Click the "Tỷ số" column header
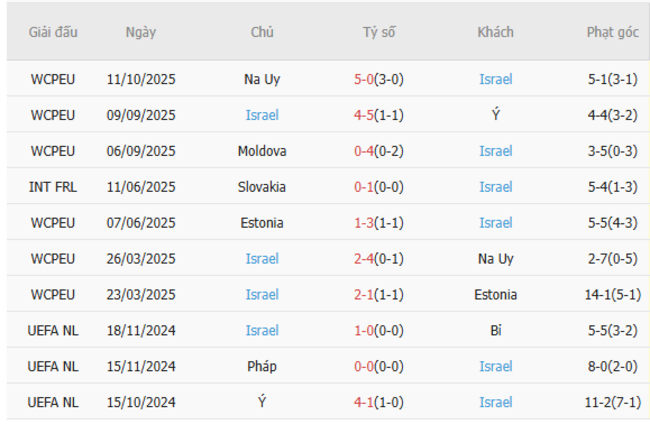The height and width of the screenshot is (424, 650). pos(378,32)
